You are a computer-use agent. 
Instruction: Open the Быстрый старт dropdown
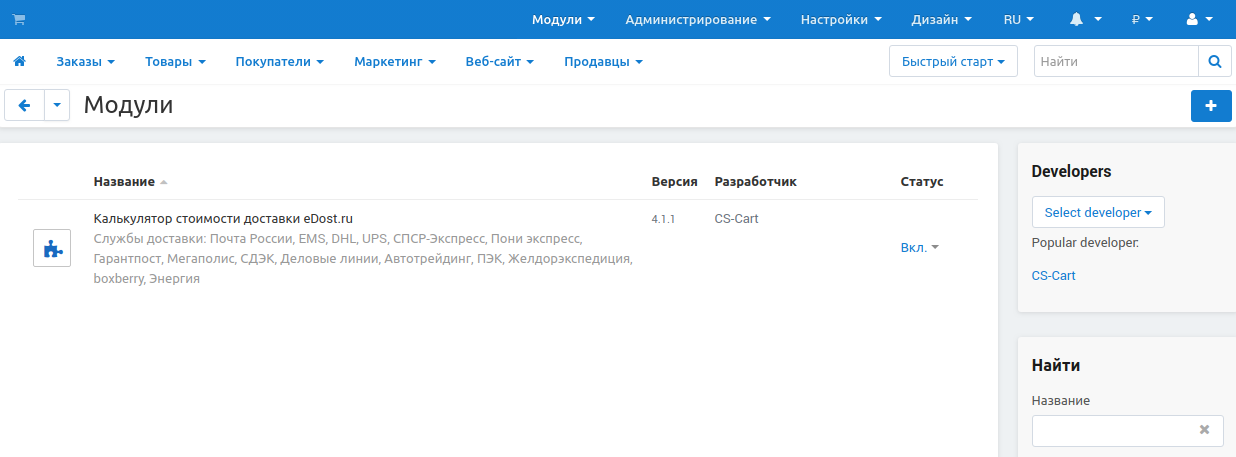pos(952,62)
